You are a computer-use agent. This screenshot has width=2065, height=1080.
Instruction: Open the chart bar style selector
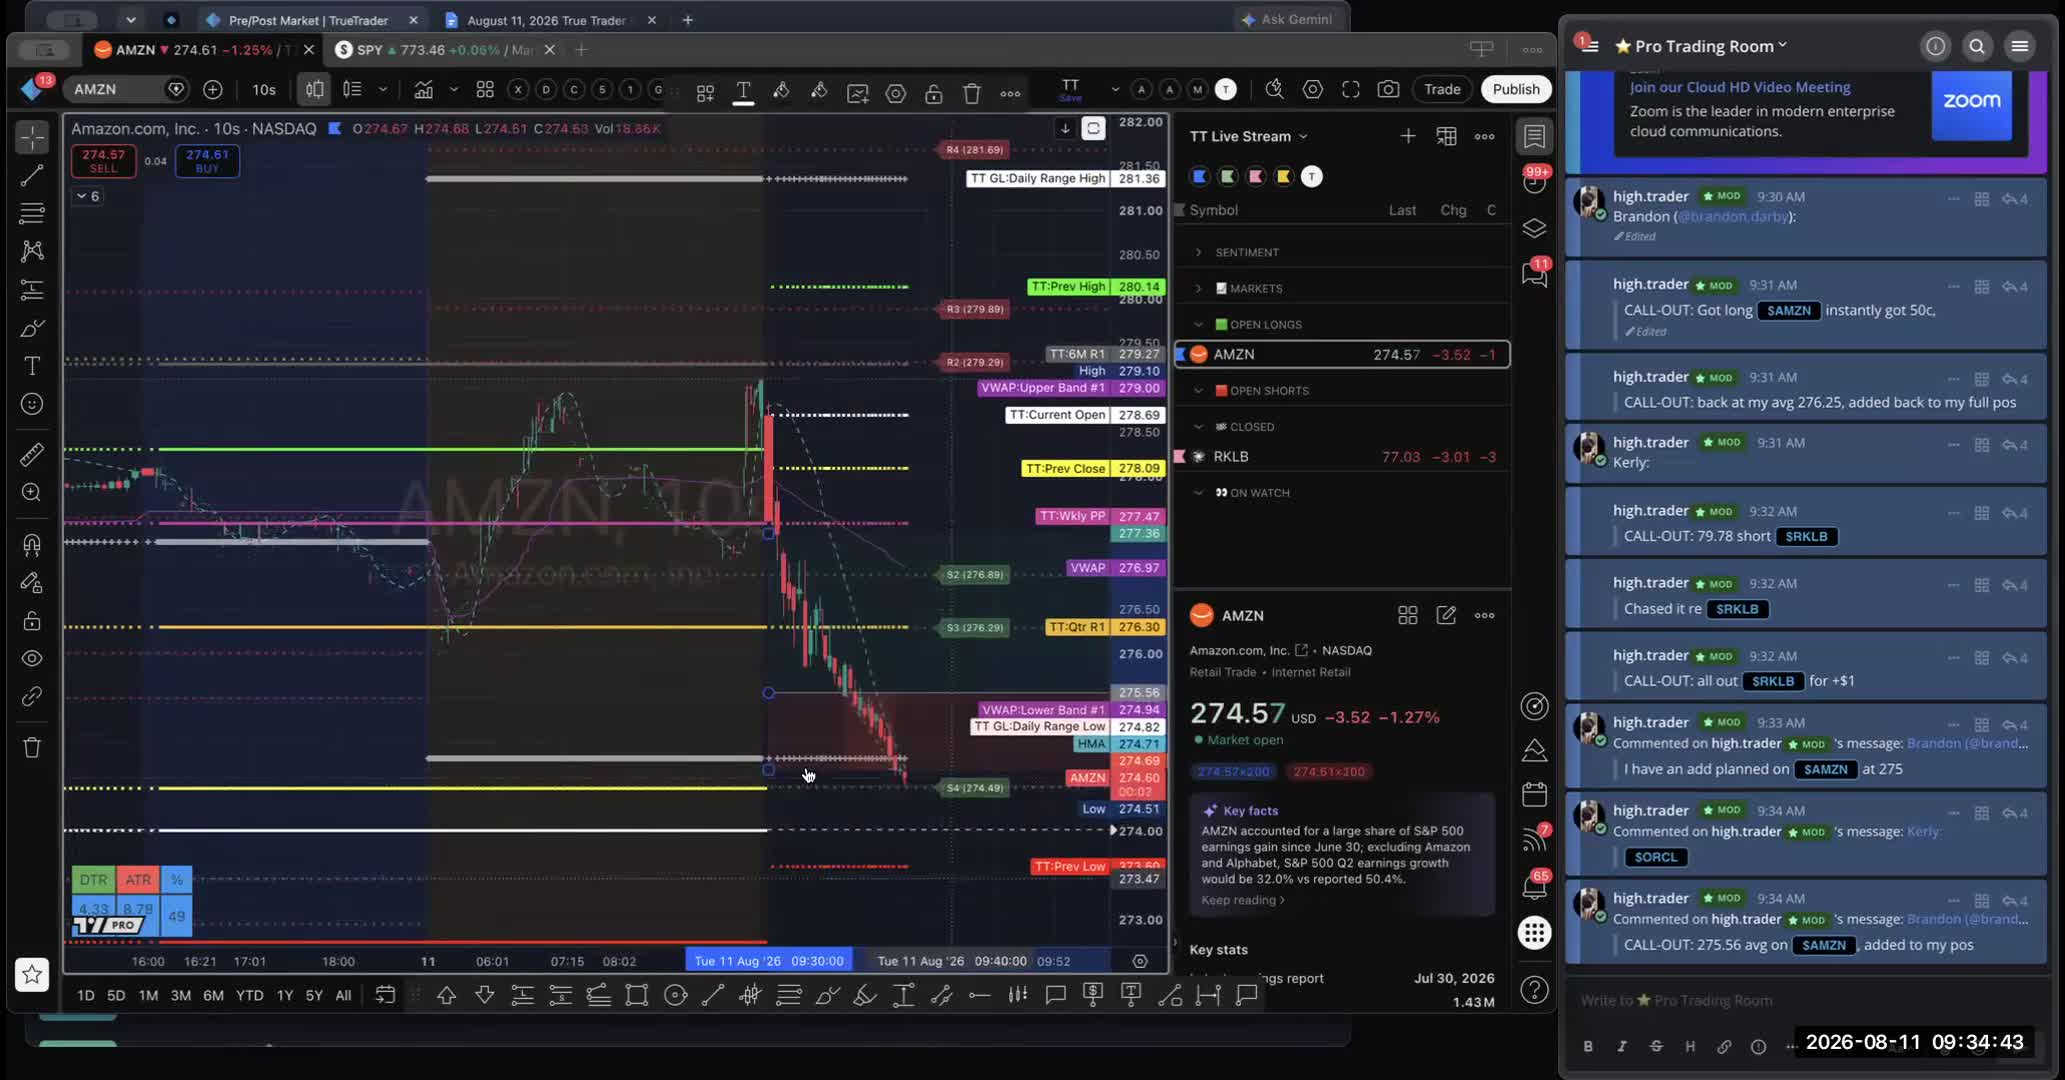[x=314, y=89]
